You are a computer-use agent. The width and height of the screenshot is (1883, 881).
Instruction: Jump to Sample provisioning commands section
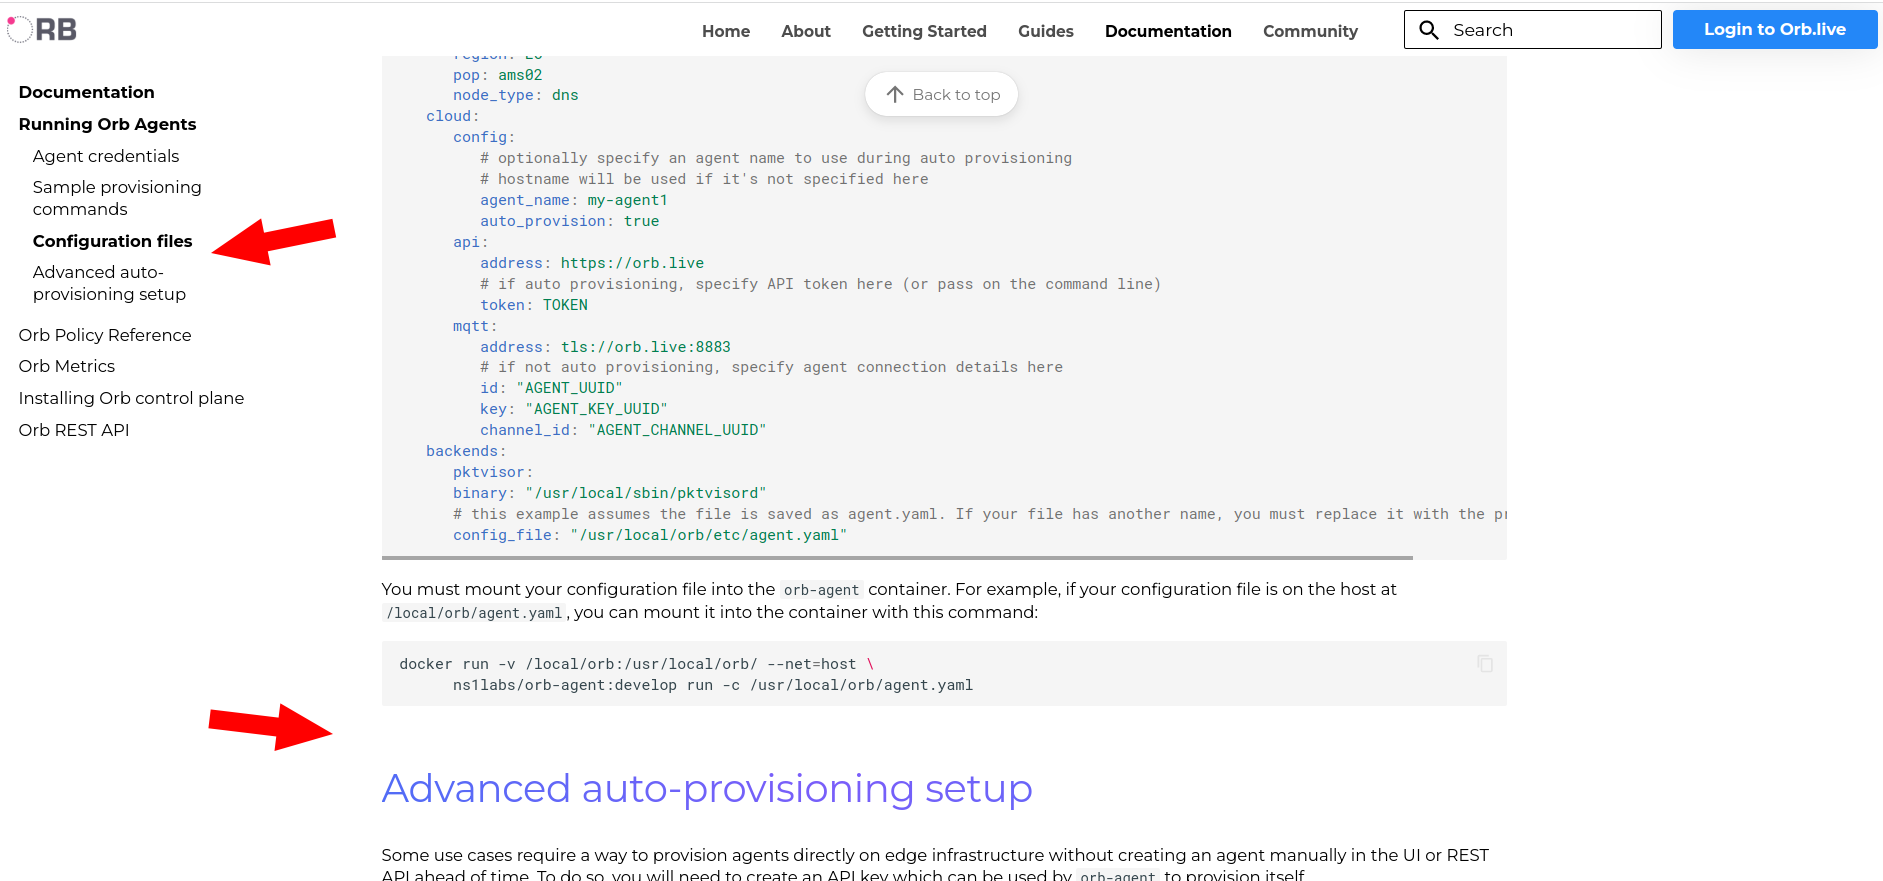pyautogui.click(x=117, y=198)
